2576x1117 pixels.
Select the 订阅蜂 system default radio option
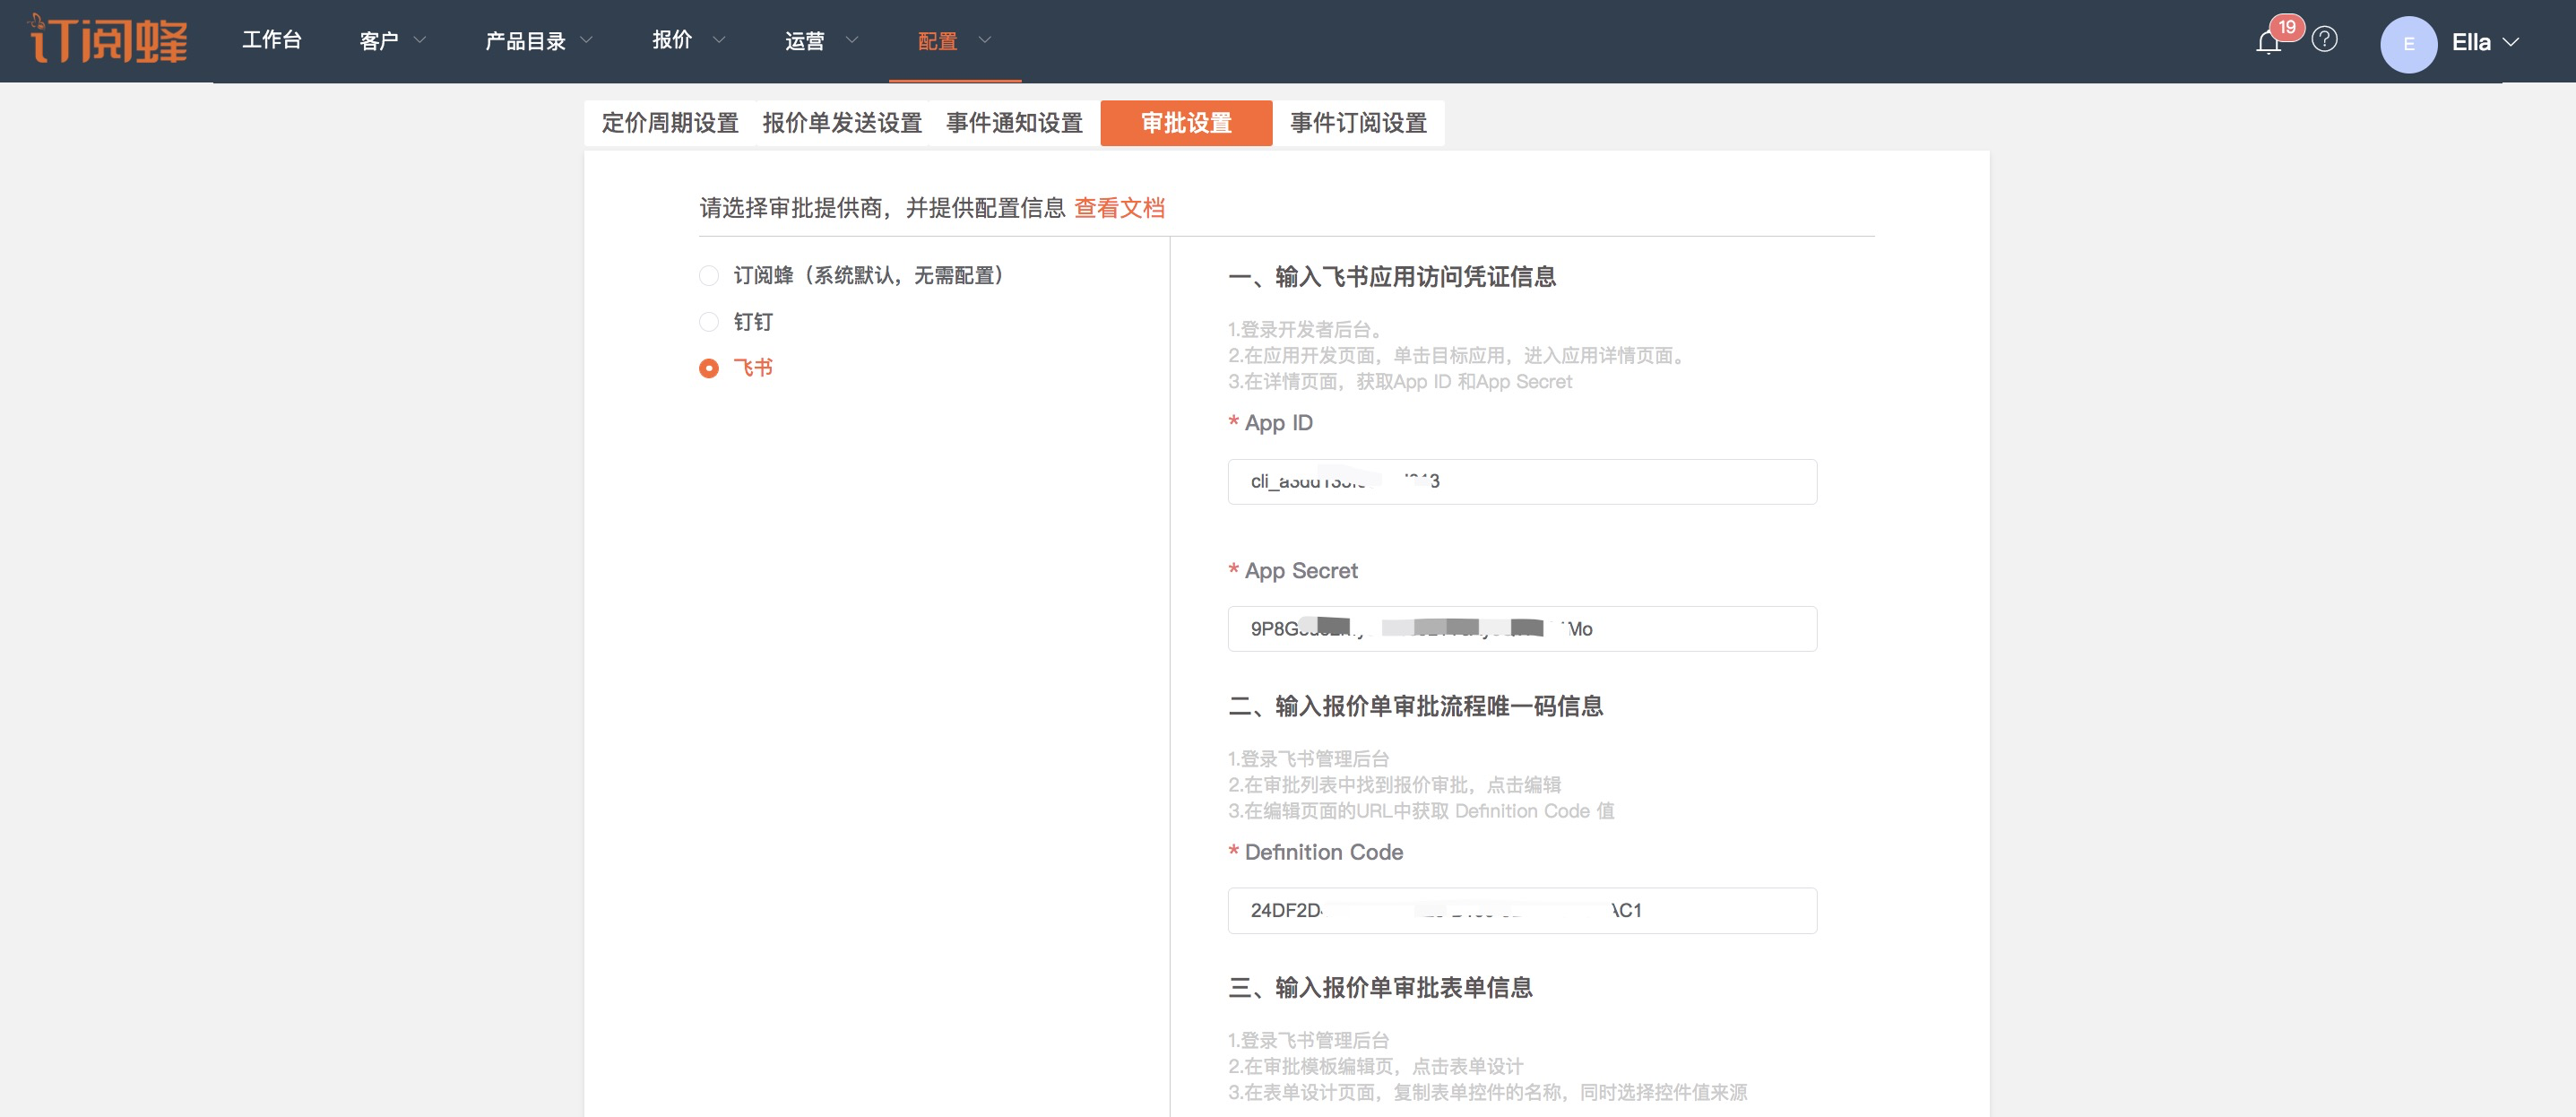709,275
